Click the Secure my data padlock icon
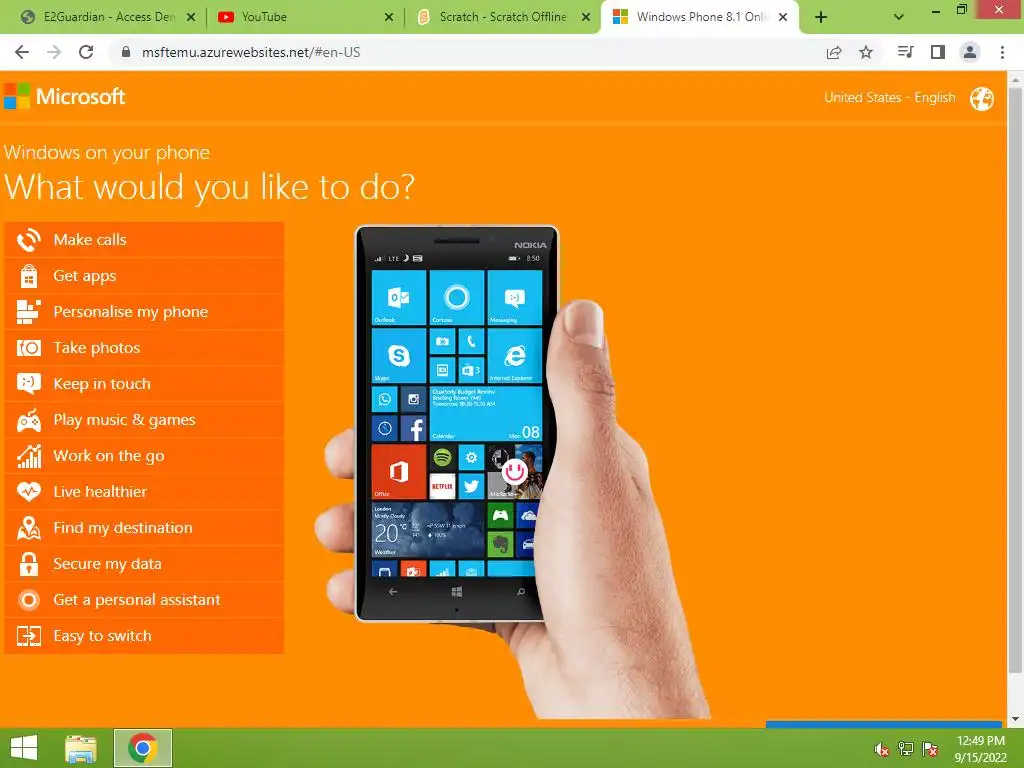This screenshot has height=768, width=1024. pyautogui.click(x=29, y=564)
